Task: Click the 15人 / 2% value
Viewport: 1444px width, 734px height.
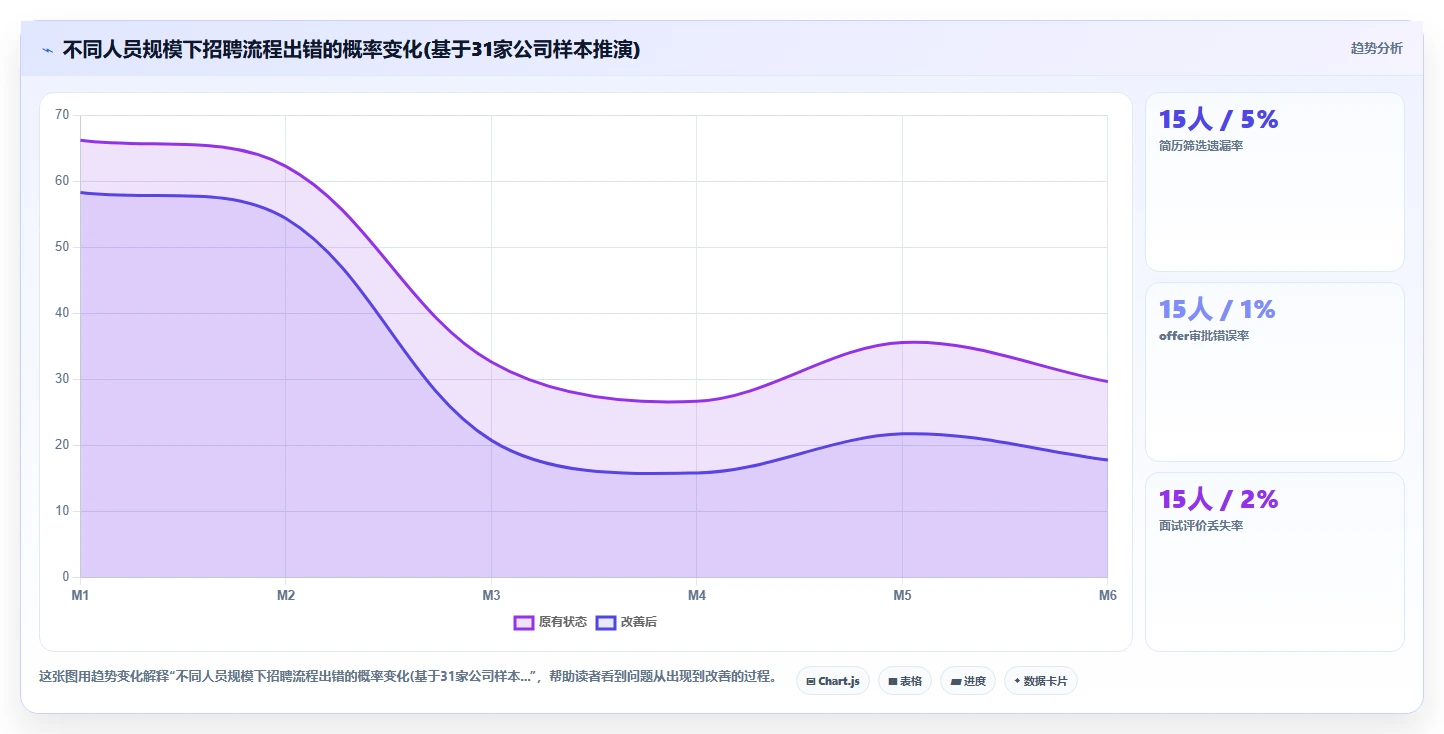Action: pyautogui.click(x=1218, y=500)
